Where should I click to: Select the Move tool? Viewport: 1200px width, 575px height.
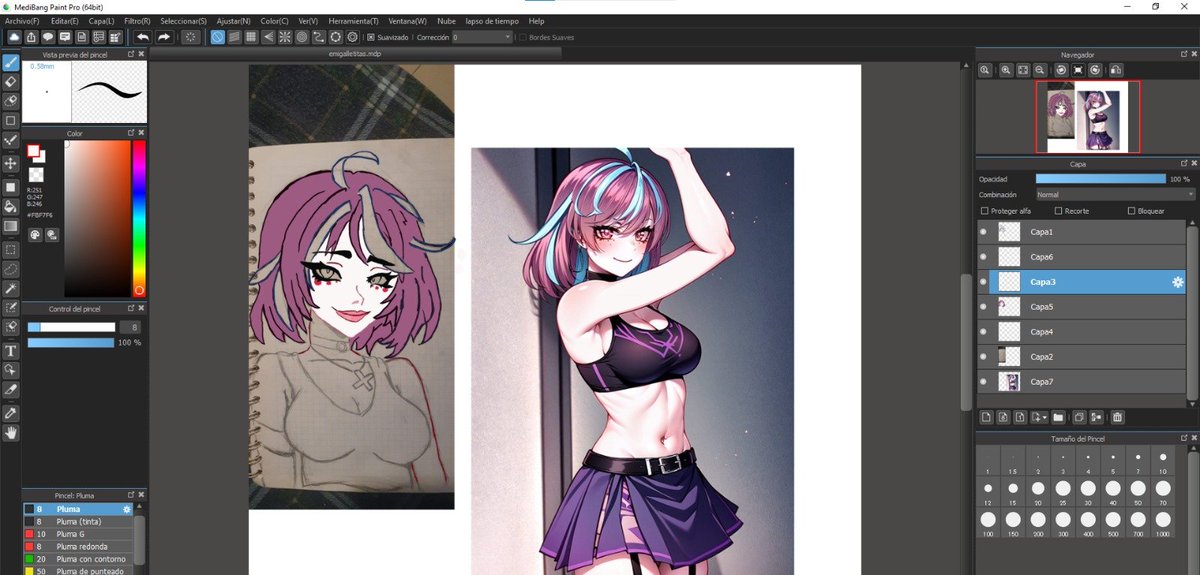[11, 163]
